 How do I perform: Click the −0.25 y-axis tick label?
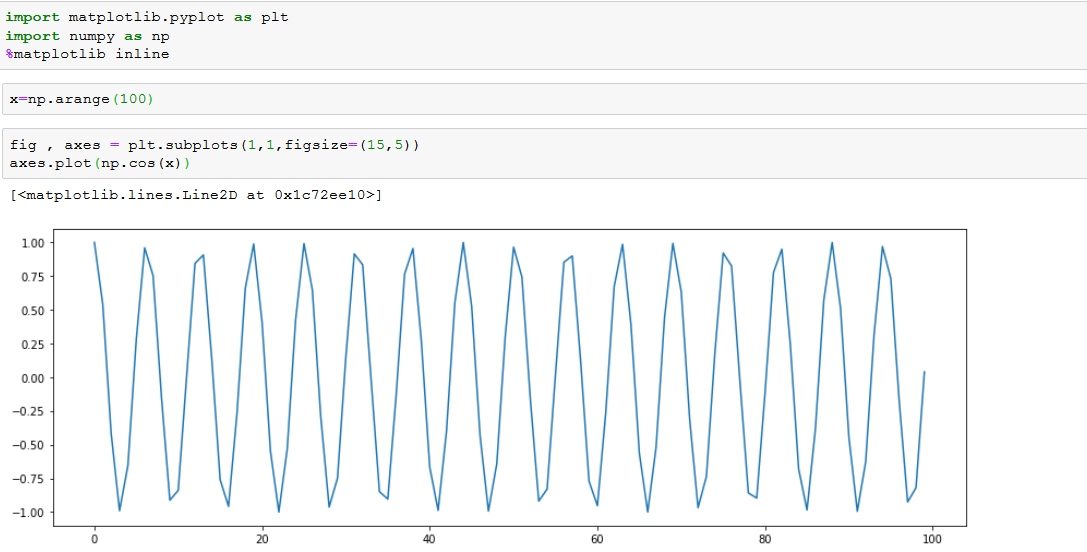(30, 411)
